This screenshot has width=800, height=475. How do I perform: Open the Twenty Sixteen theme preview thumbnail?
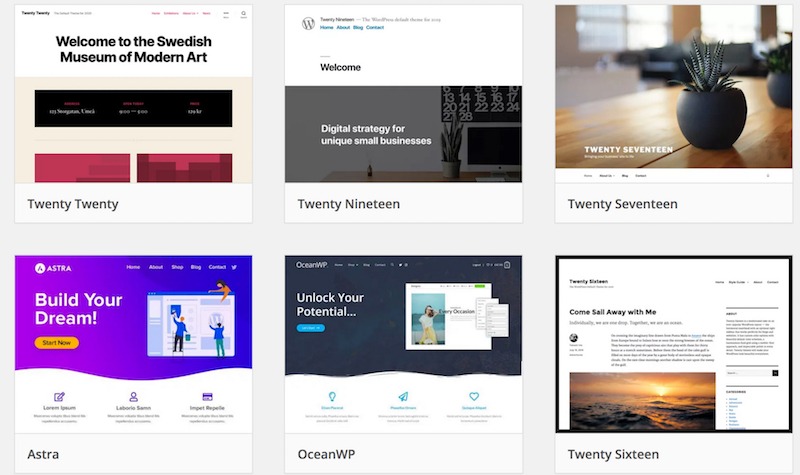(674, 344)
